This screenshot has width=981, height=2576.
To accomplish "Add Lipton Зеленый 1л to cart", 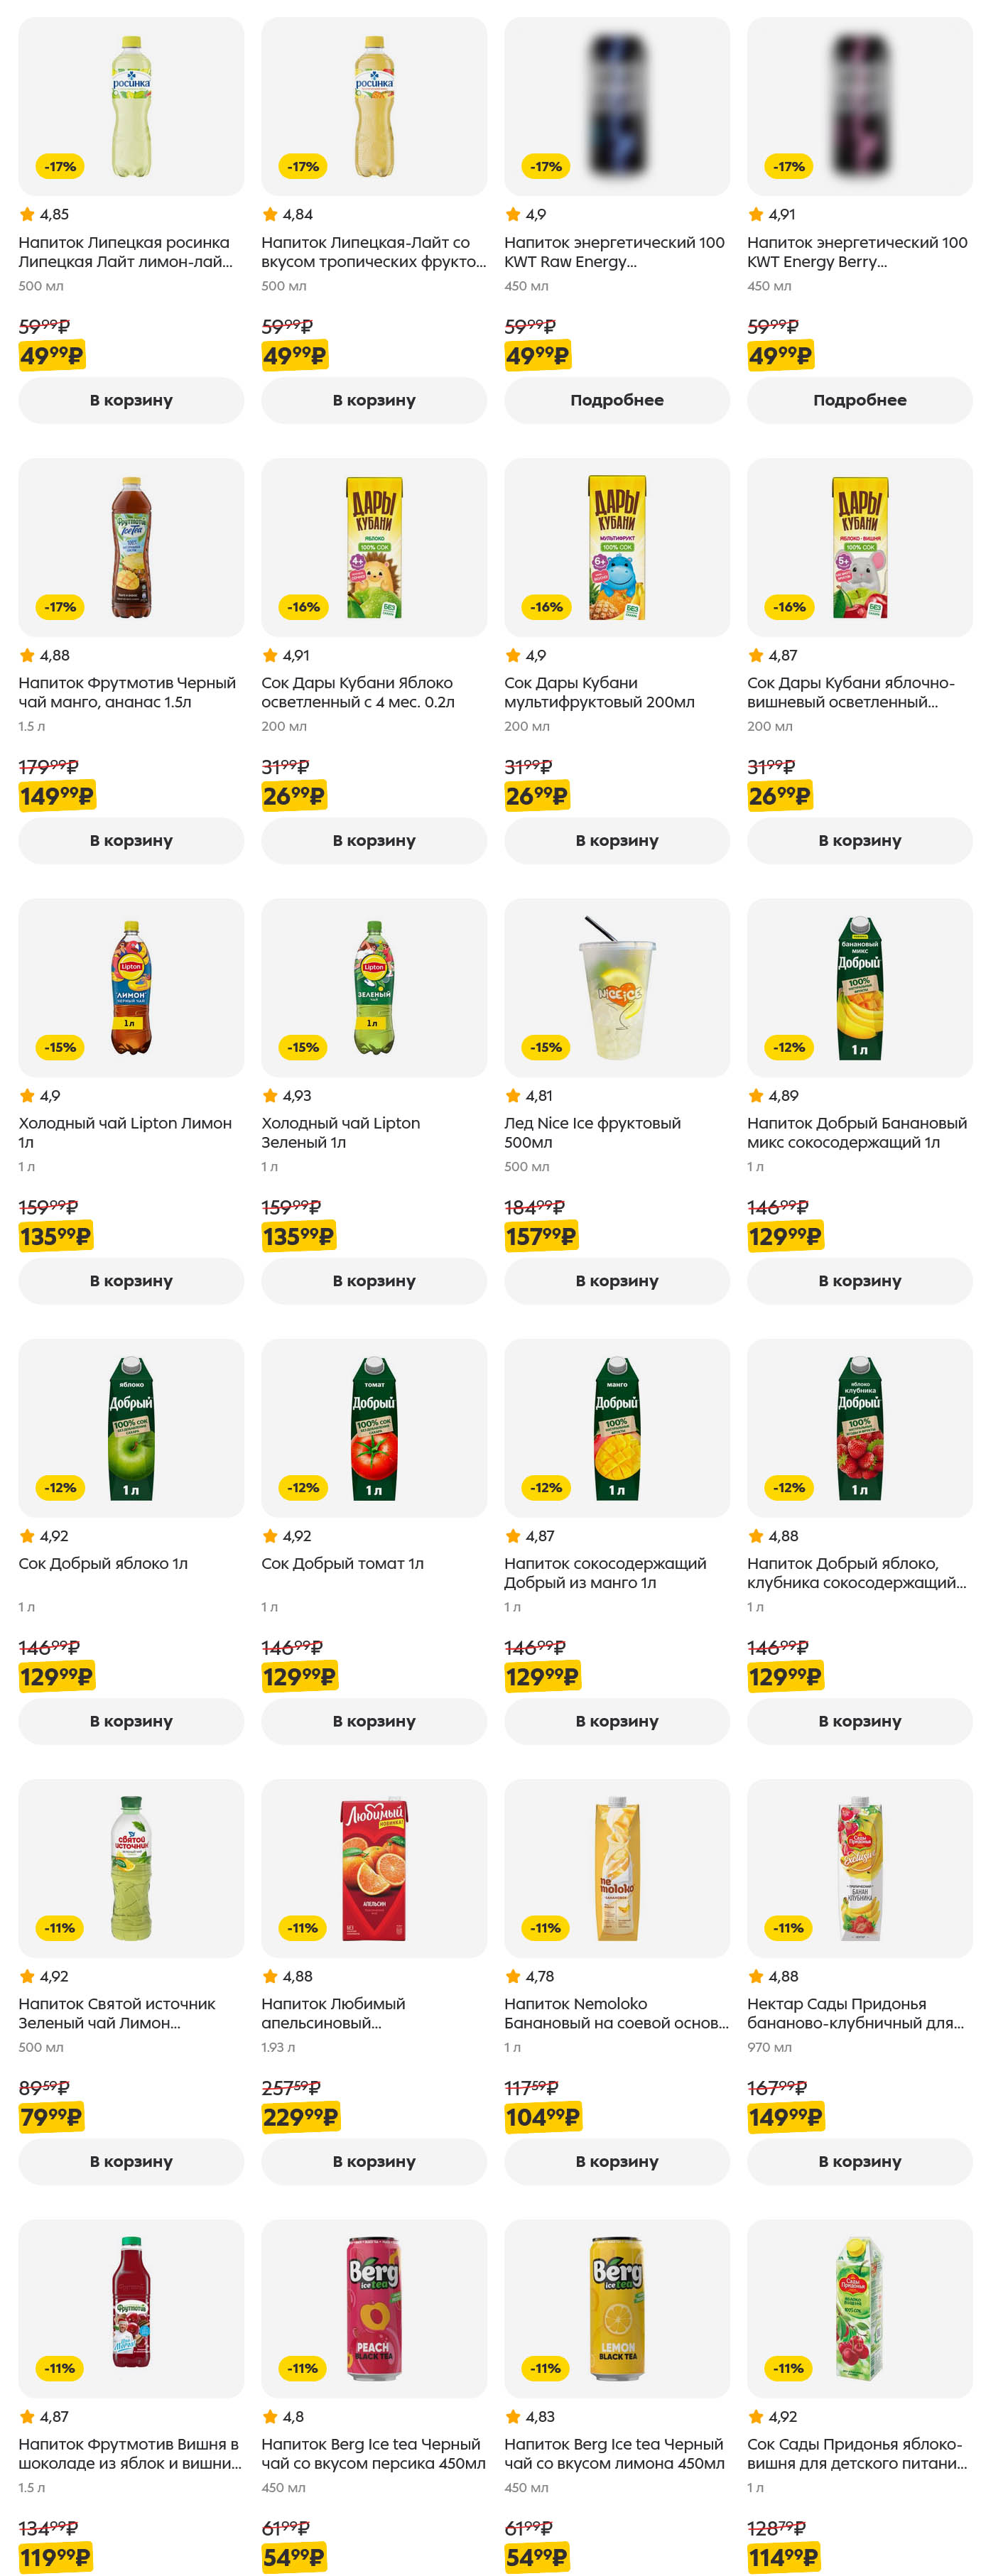I will (373, 1280).
